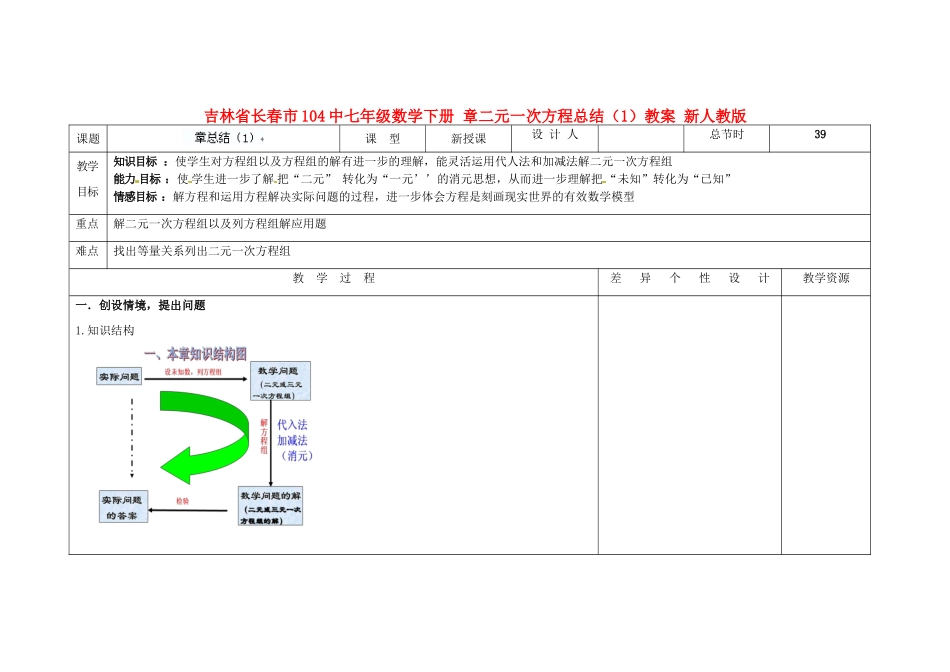Click the 情感目标 line of text
This screenshot has width=950, height=672.
(374, 196)
